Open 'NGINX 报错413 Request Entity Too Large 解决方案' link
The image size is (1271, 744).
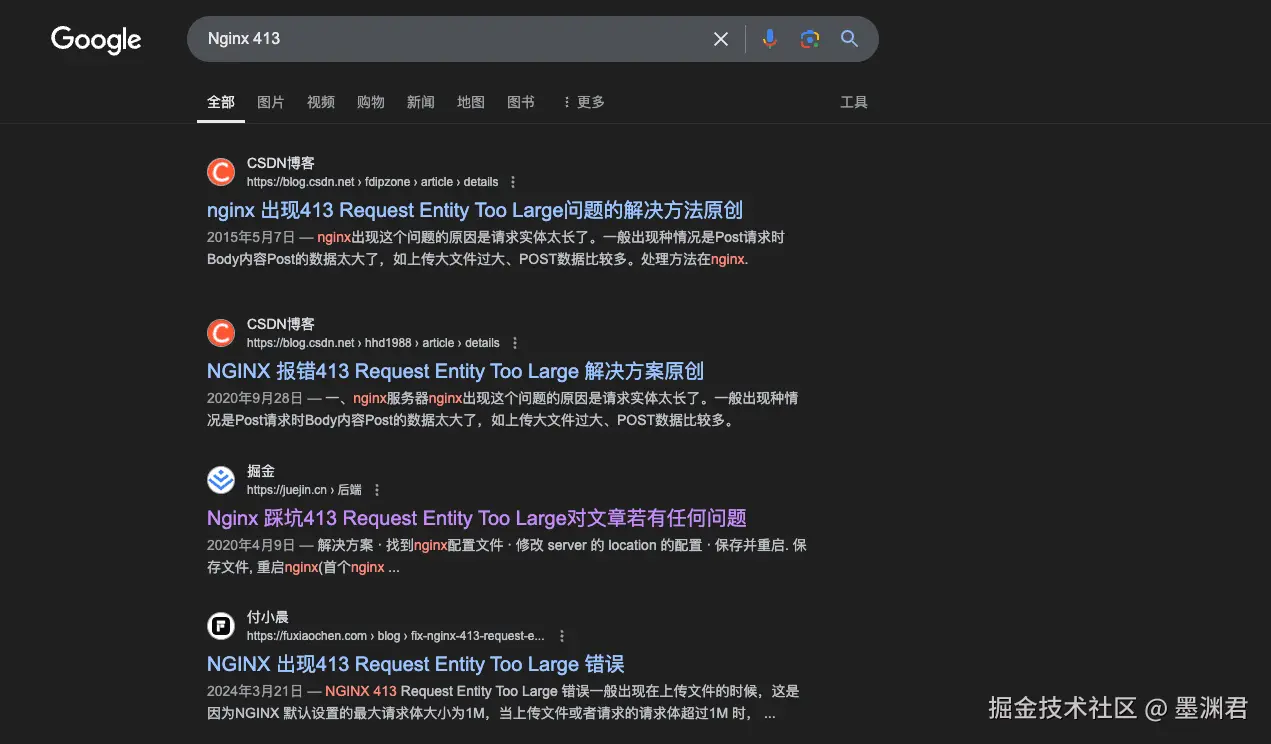(x=455, y=371)
